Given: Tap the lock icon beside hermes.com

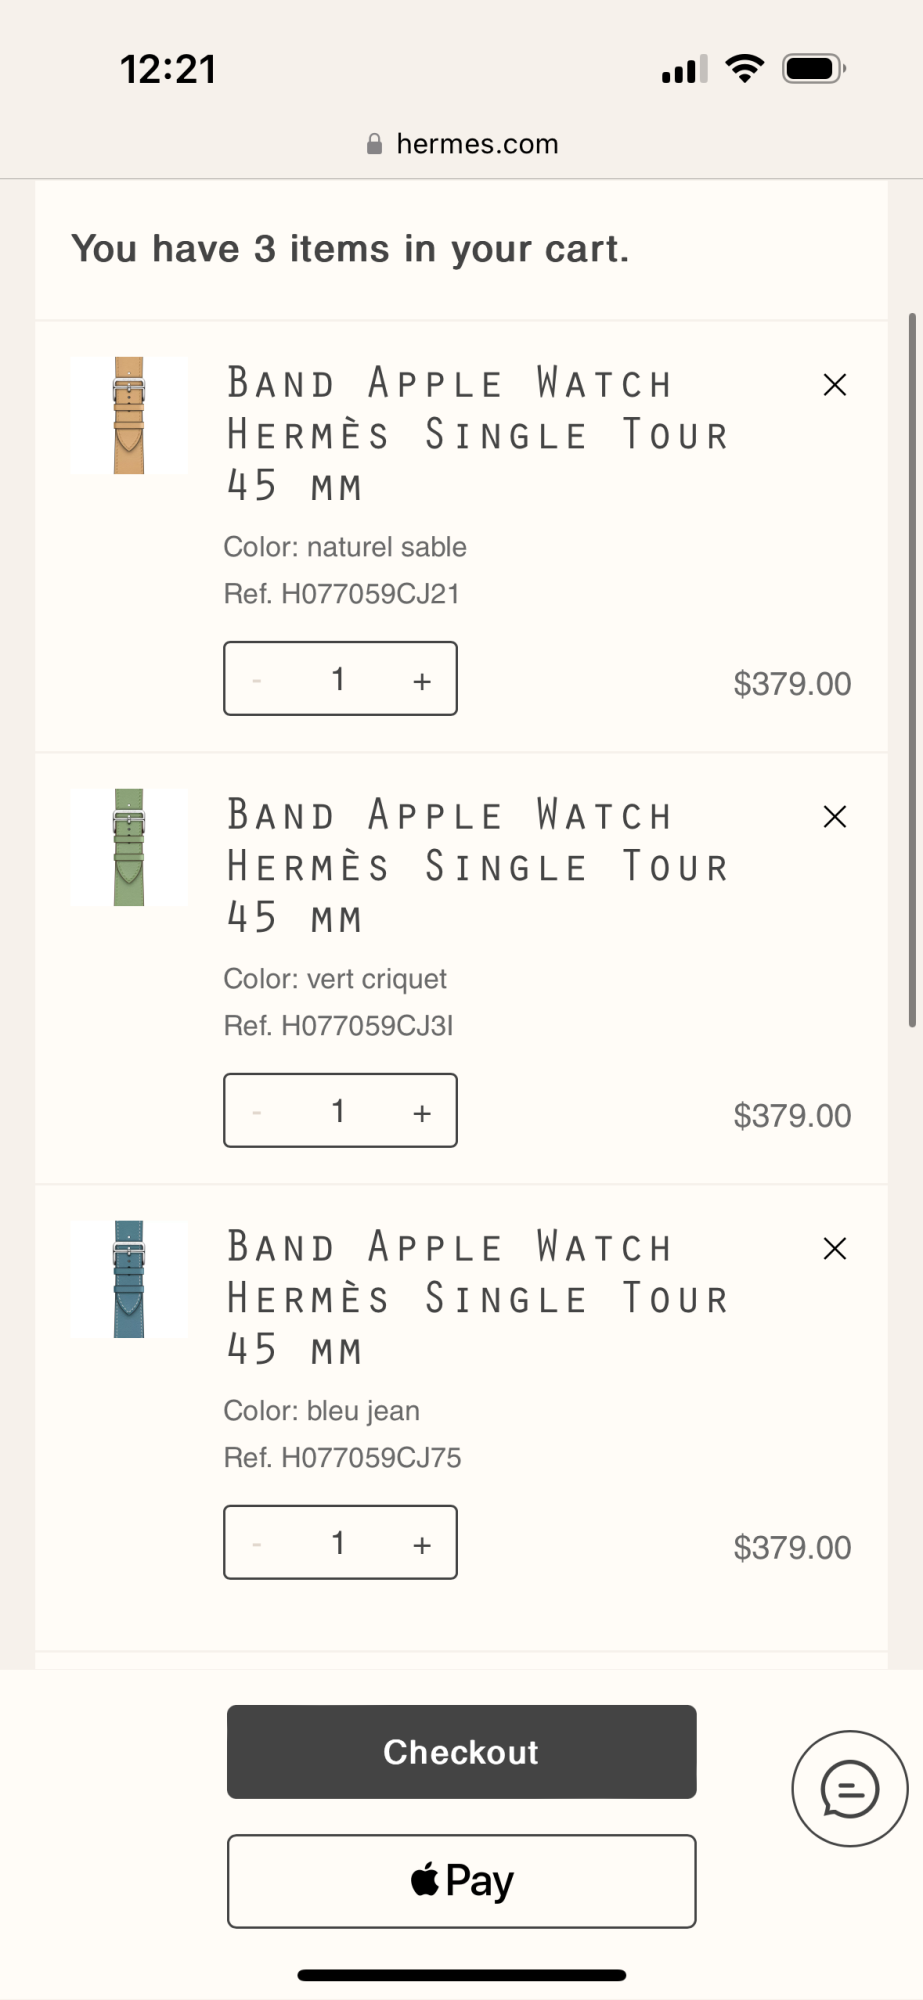Looking at the screenshot, I should pyautogui.click(x=374, y=144).
